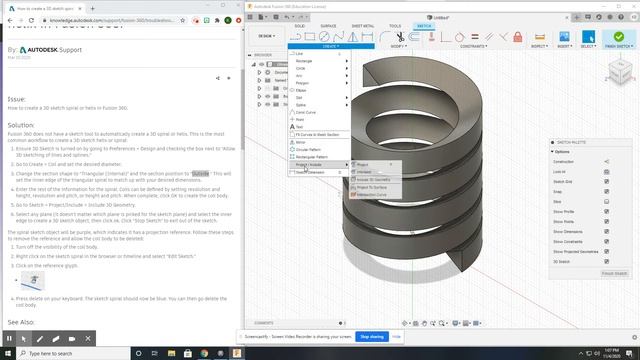This screenshot has width=640, height=360.
Task: Toggle the Show Dimensions checkbox
Action: (607, 231)
